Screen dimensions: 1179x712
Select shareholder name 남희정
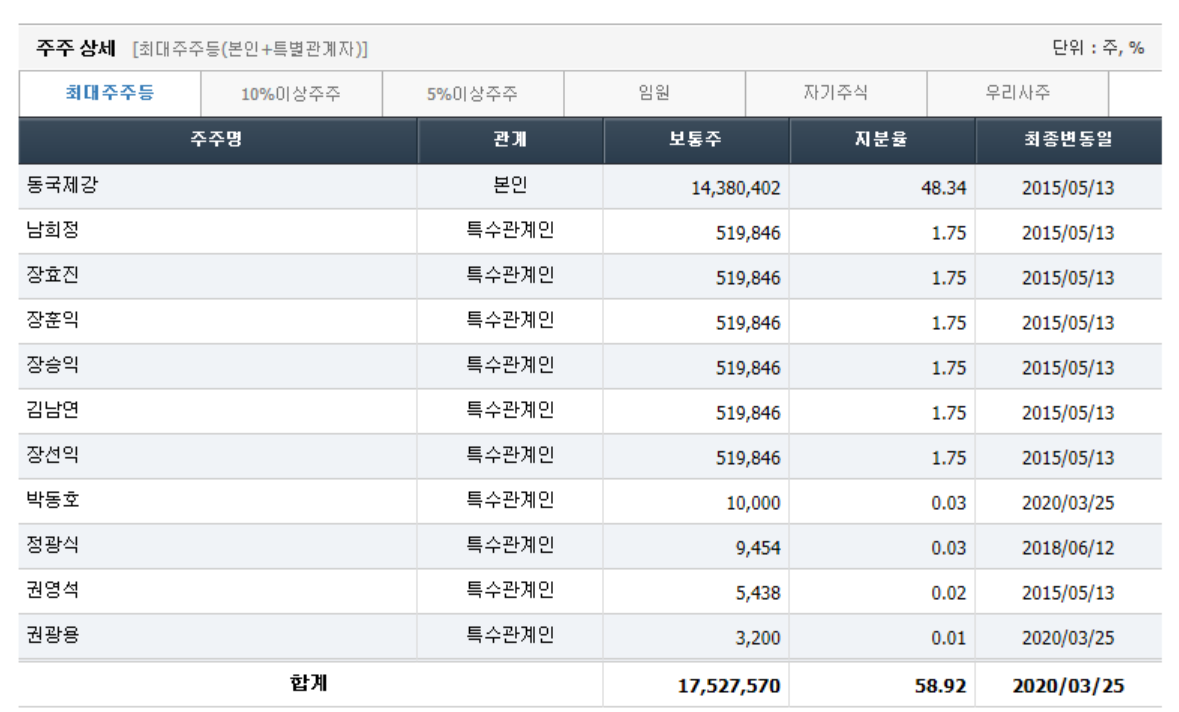click(53, 231)
